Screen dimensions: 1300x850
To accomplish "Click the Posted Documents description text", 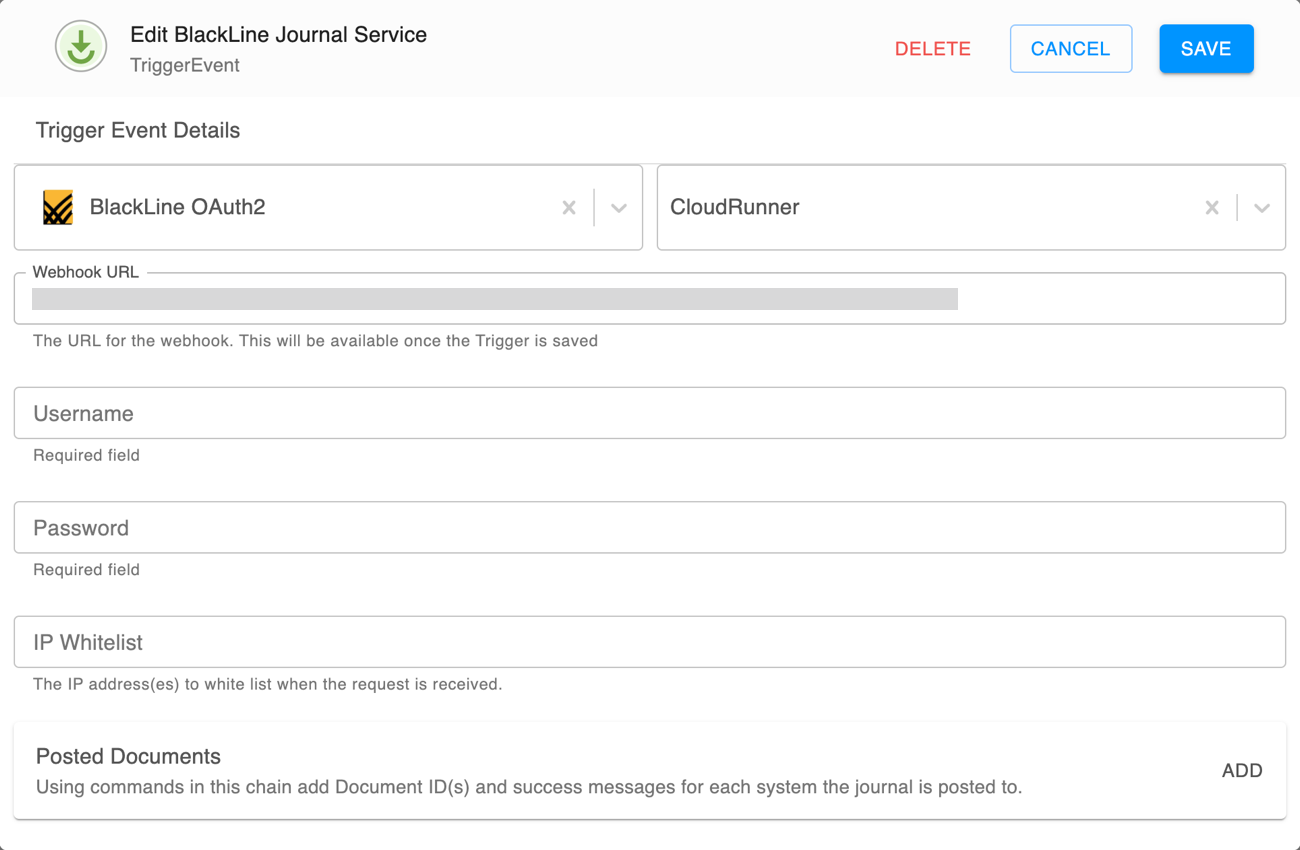I will point(529,787).
